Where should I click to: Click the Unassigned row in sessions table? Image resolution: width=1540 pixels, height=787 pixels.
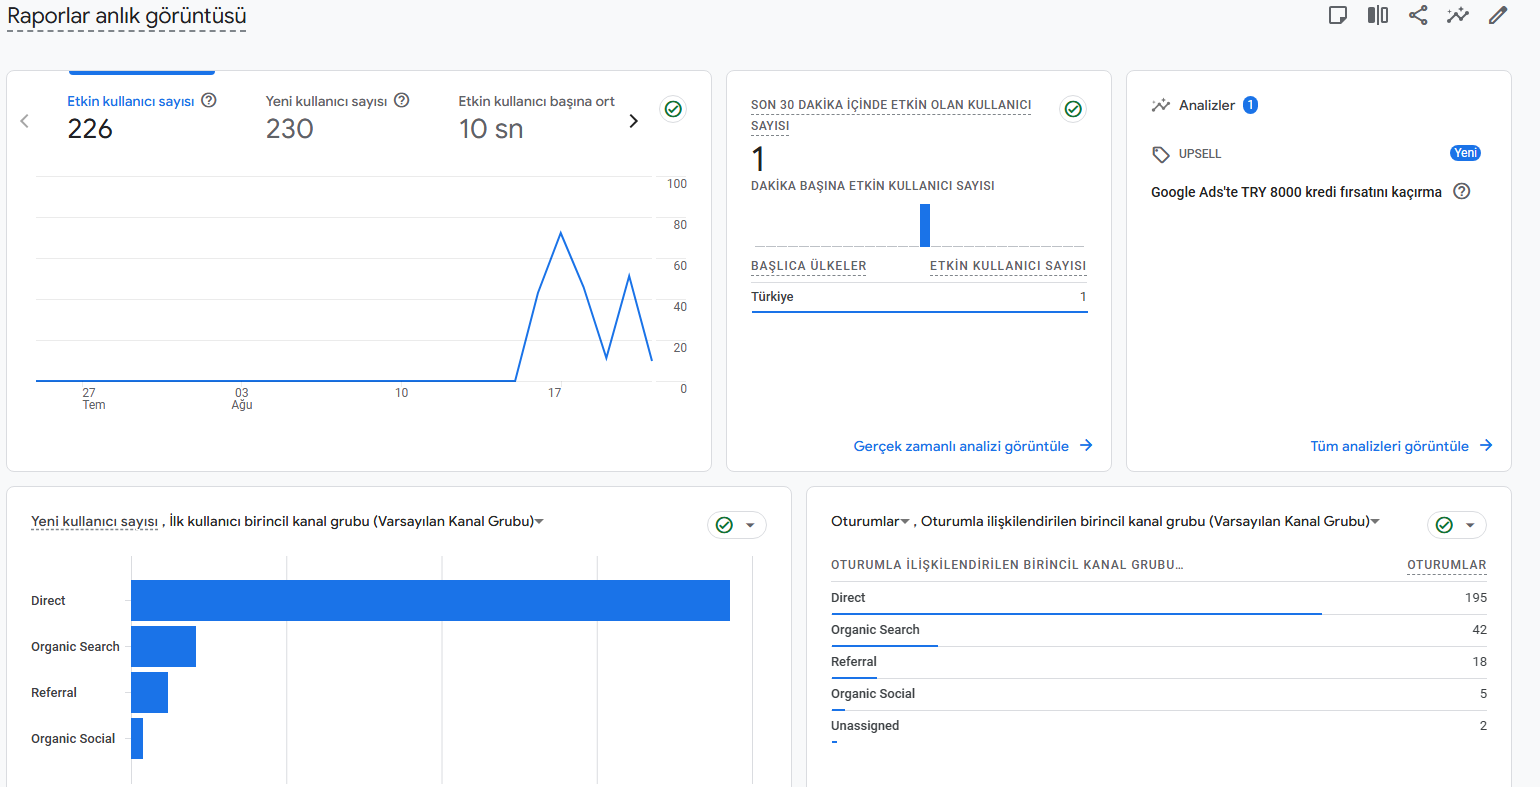pyautogui.click(x=1159, y=726)
